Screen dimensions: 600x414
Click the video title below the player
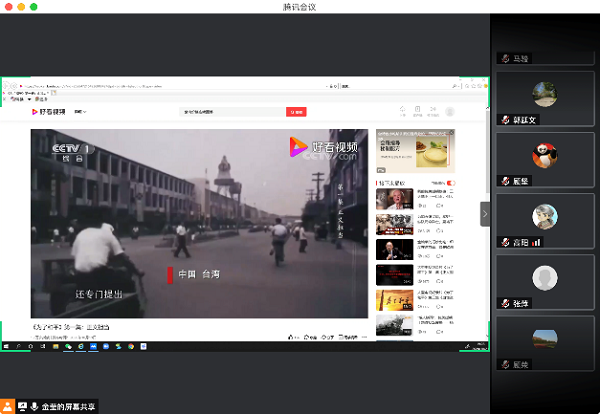71,327
